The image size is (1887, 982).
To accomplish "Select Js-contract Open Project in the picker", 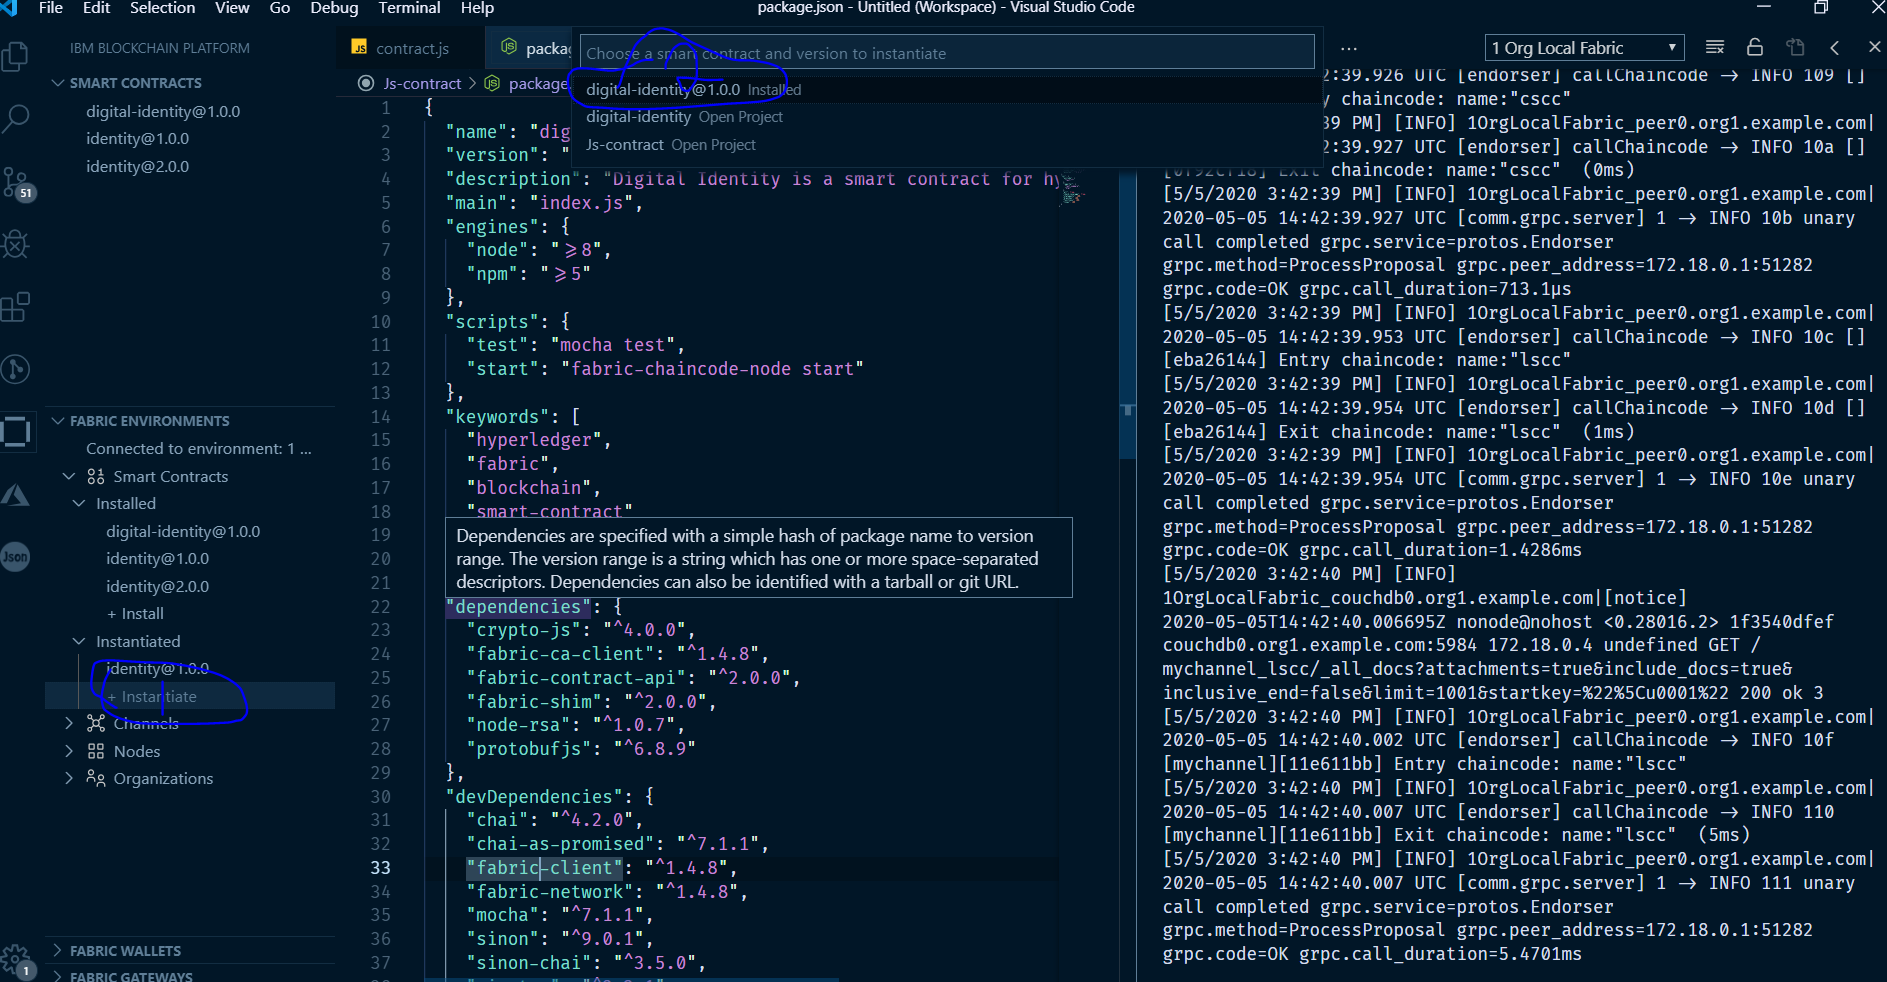I will pyautogui.click(x=945, y=145).
